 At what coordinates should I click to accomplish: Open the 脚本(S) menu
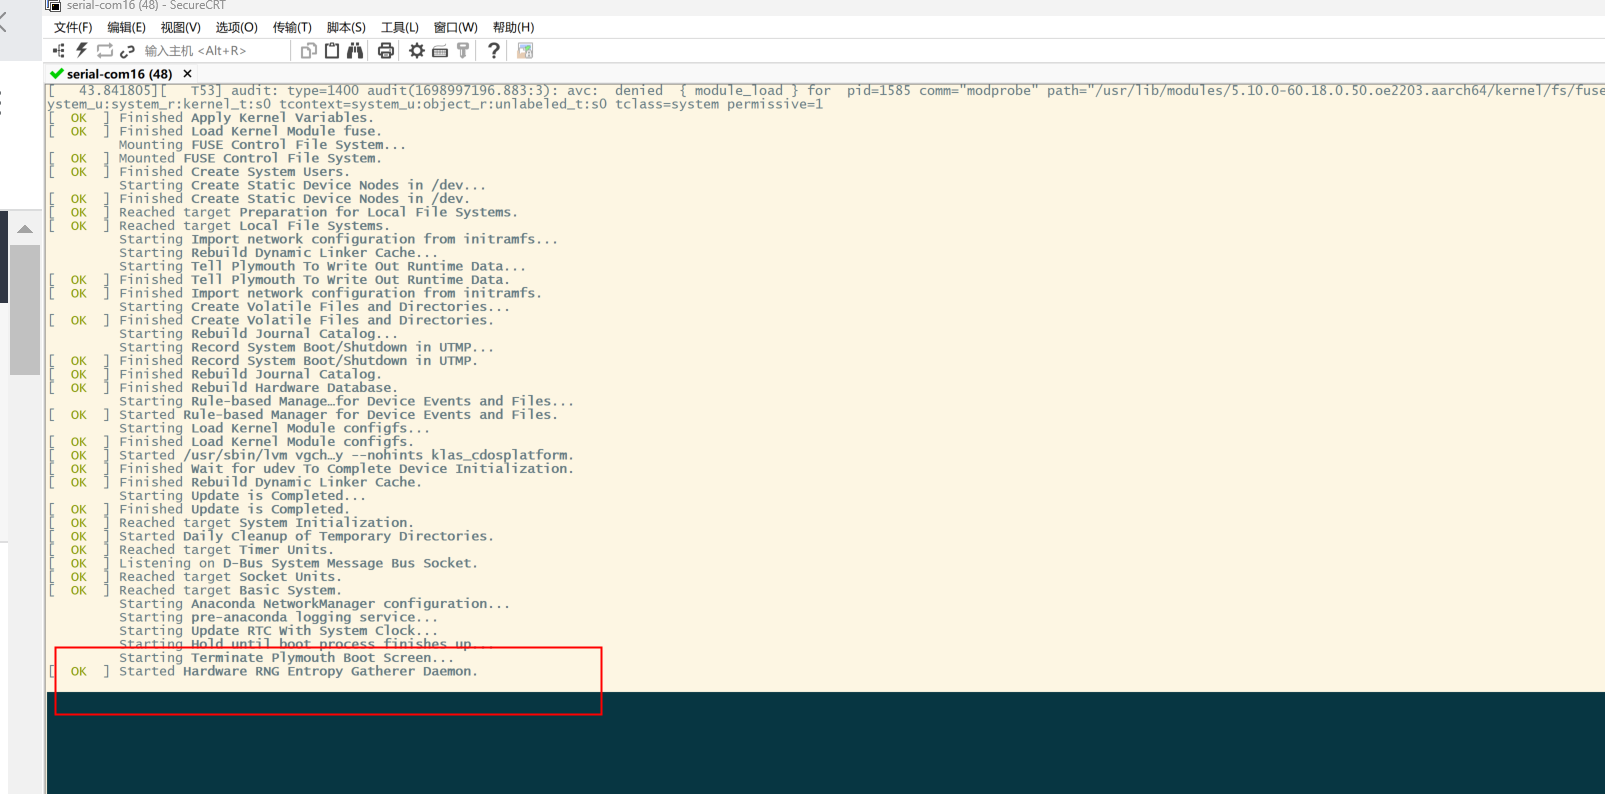tap(346, 27)
